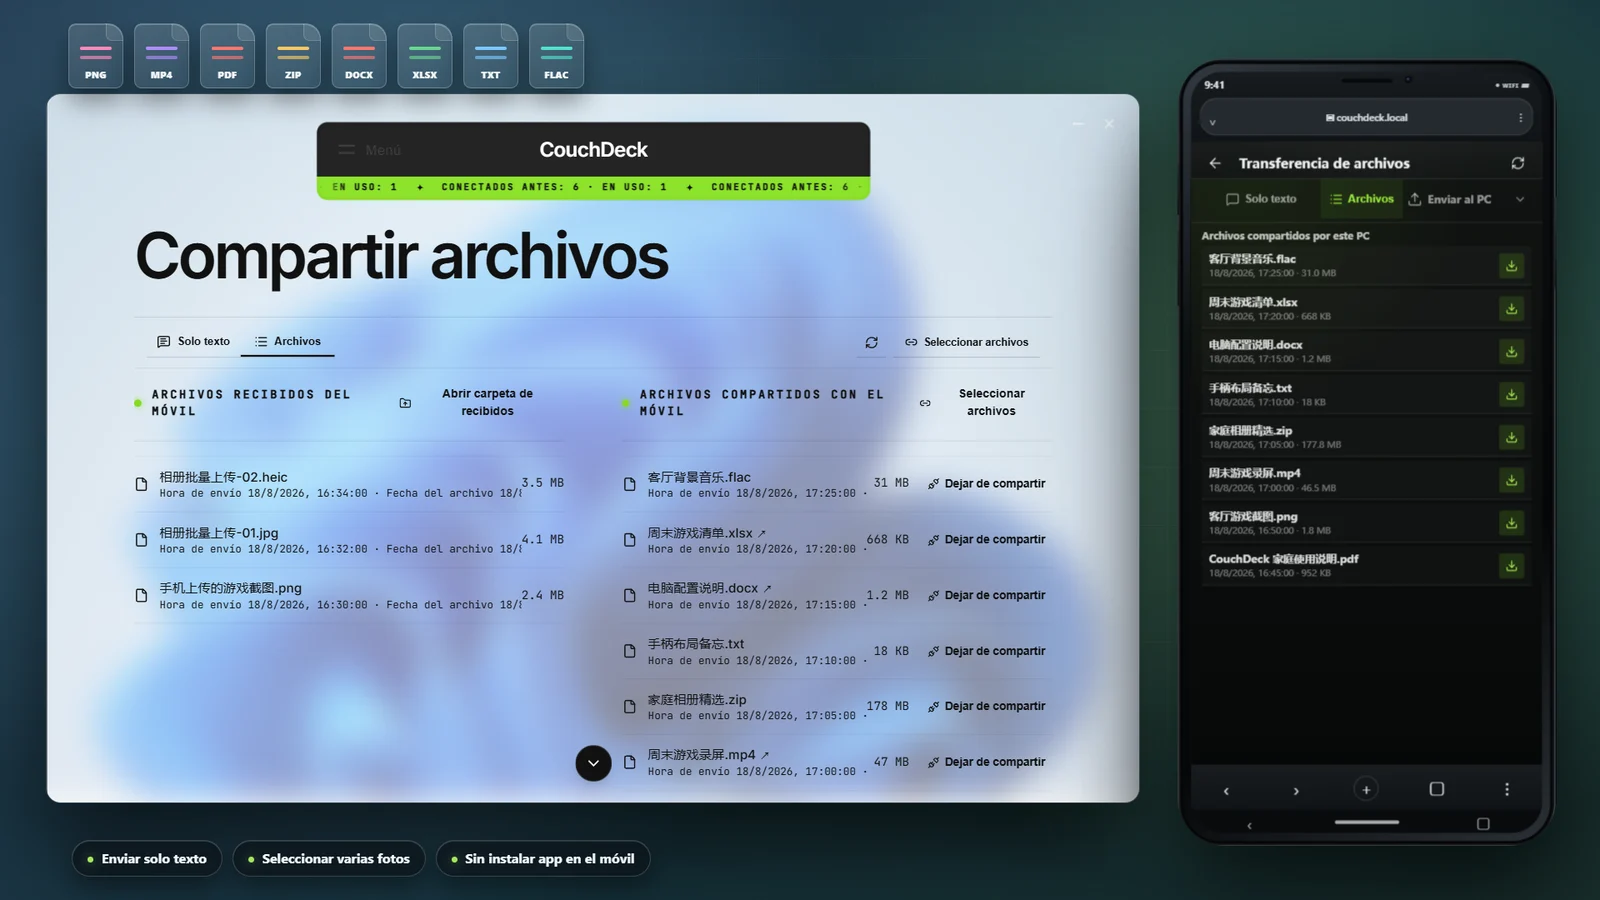Select Solo texto tab on phone
The width and height of the screenshot is (1600, 900).
[x=1261, y=199]
